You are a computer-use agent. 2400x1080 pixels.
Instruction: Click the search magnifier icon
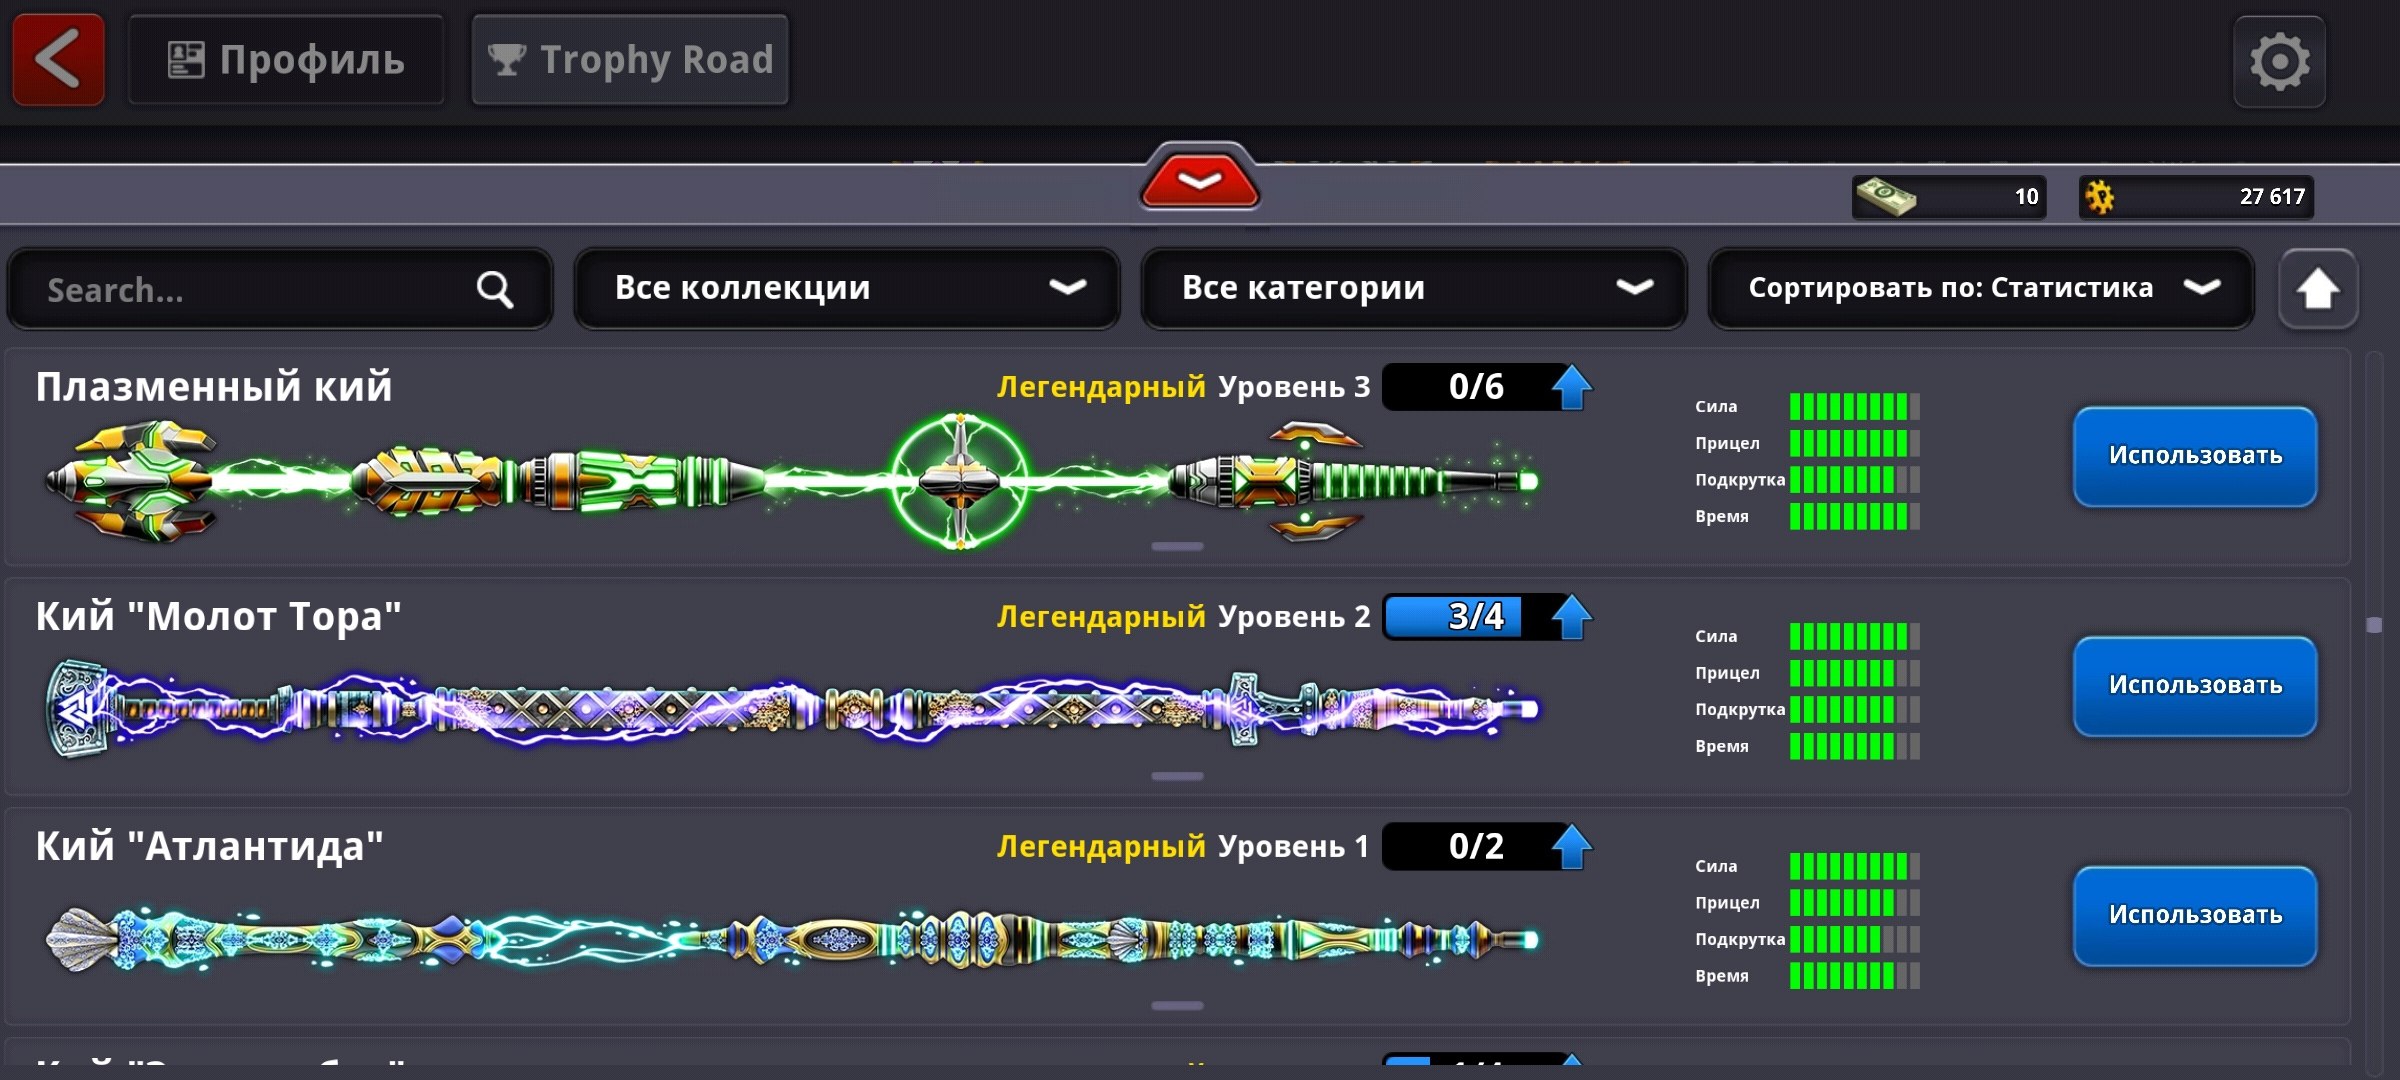click(494, 290)
